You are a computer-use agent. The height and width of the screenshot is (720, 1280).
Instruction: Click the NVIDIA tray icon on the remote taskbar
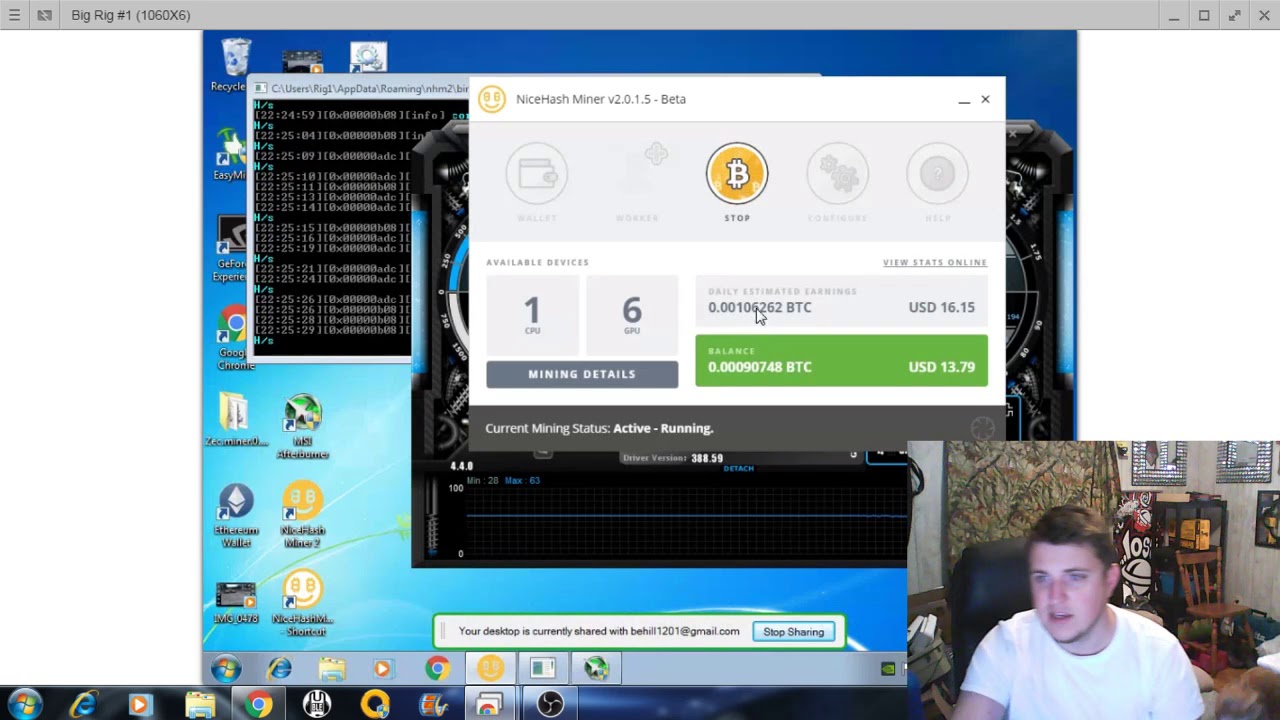[x=888, y=669]
